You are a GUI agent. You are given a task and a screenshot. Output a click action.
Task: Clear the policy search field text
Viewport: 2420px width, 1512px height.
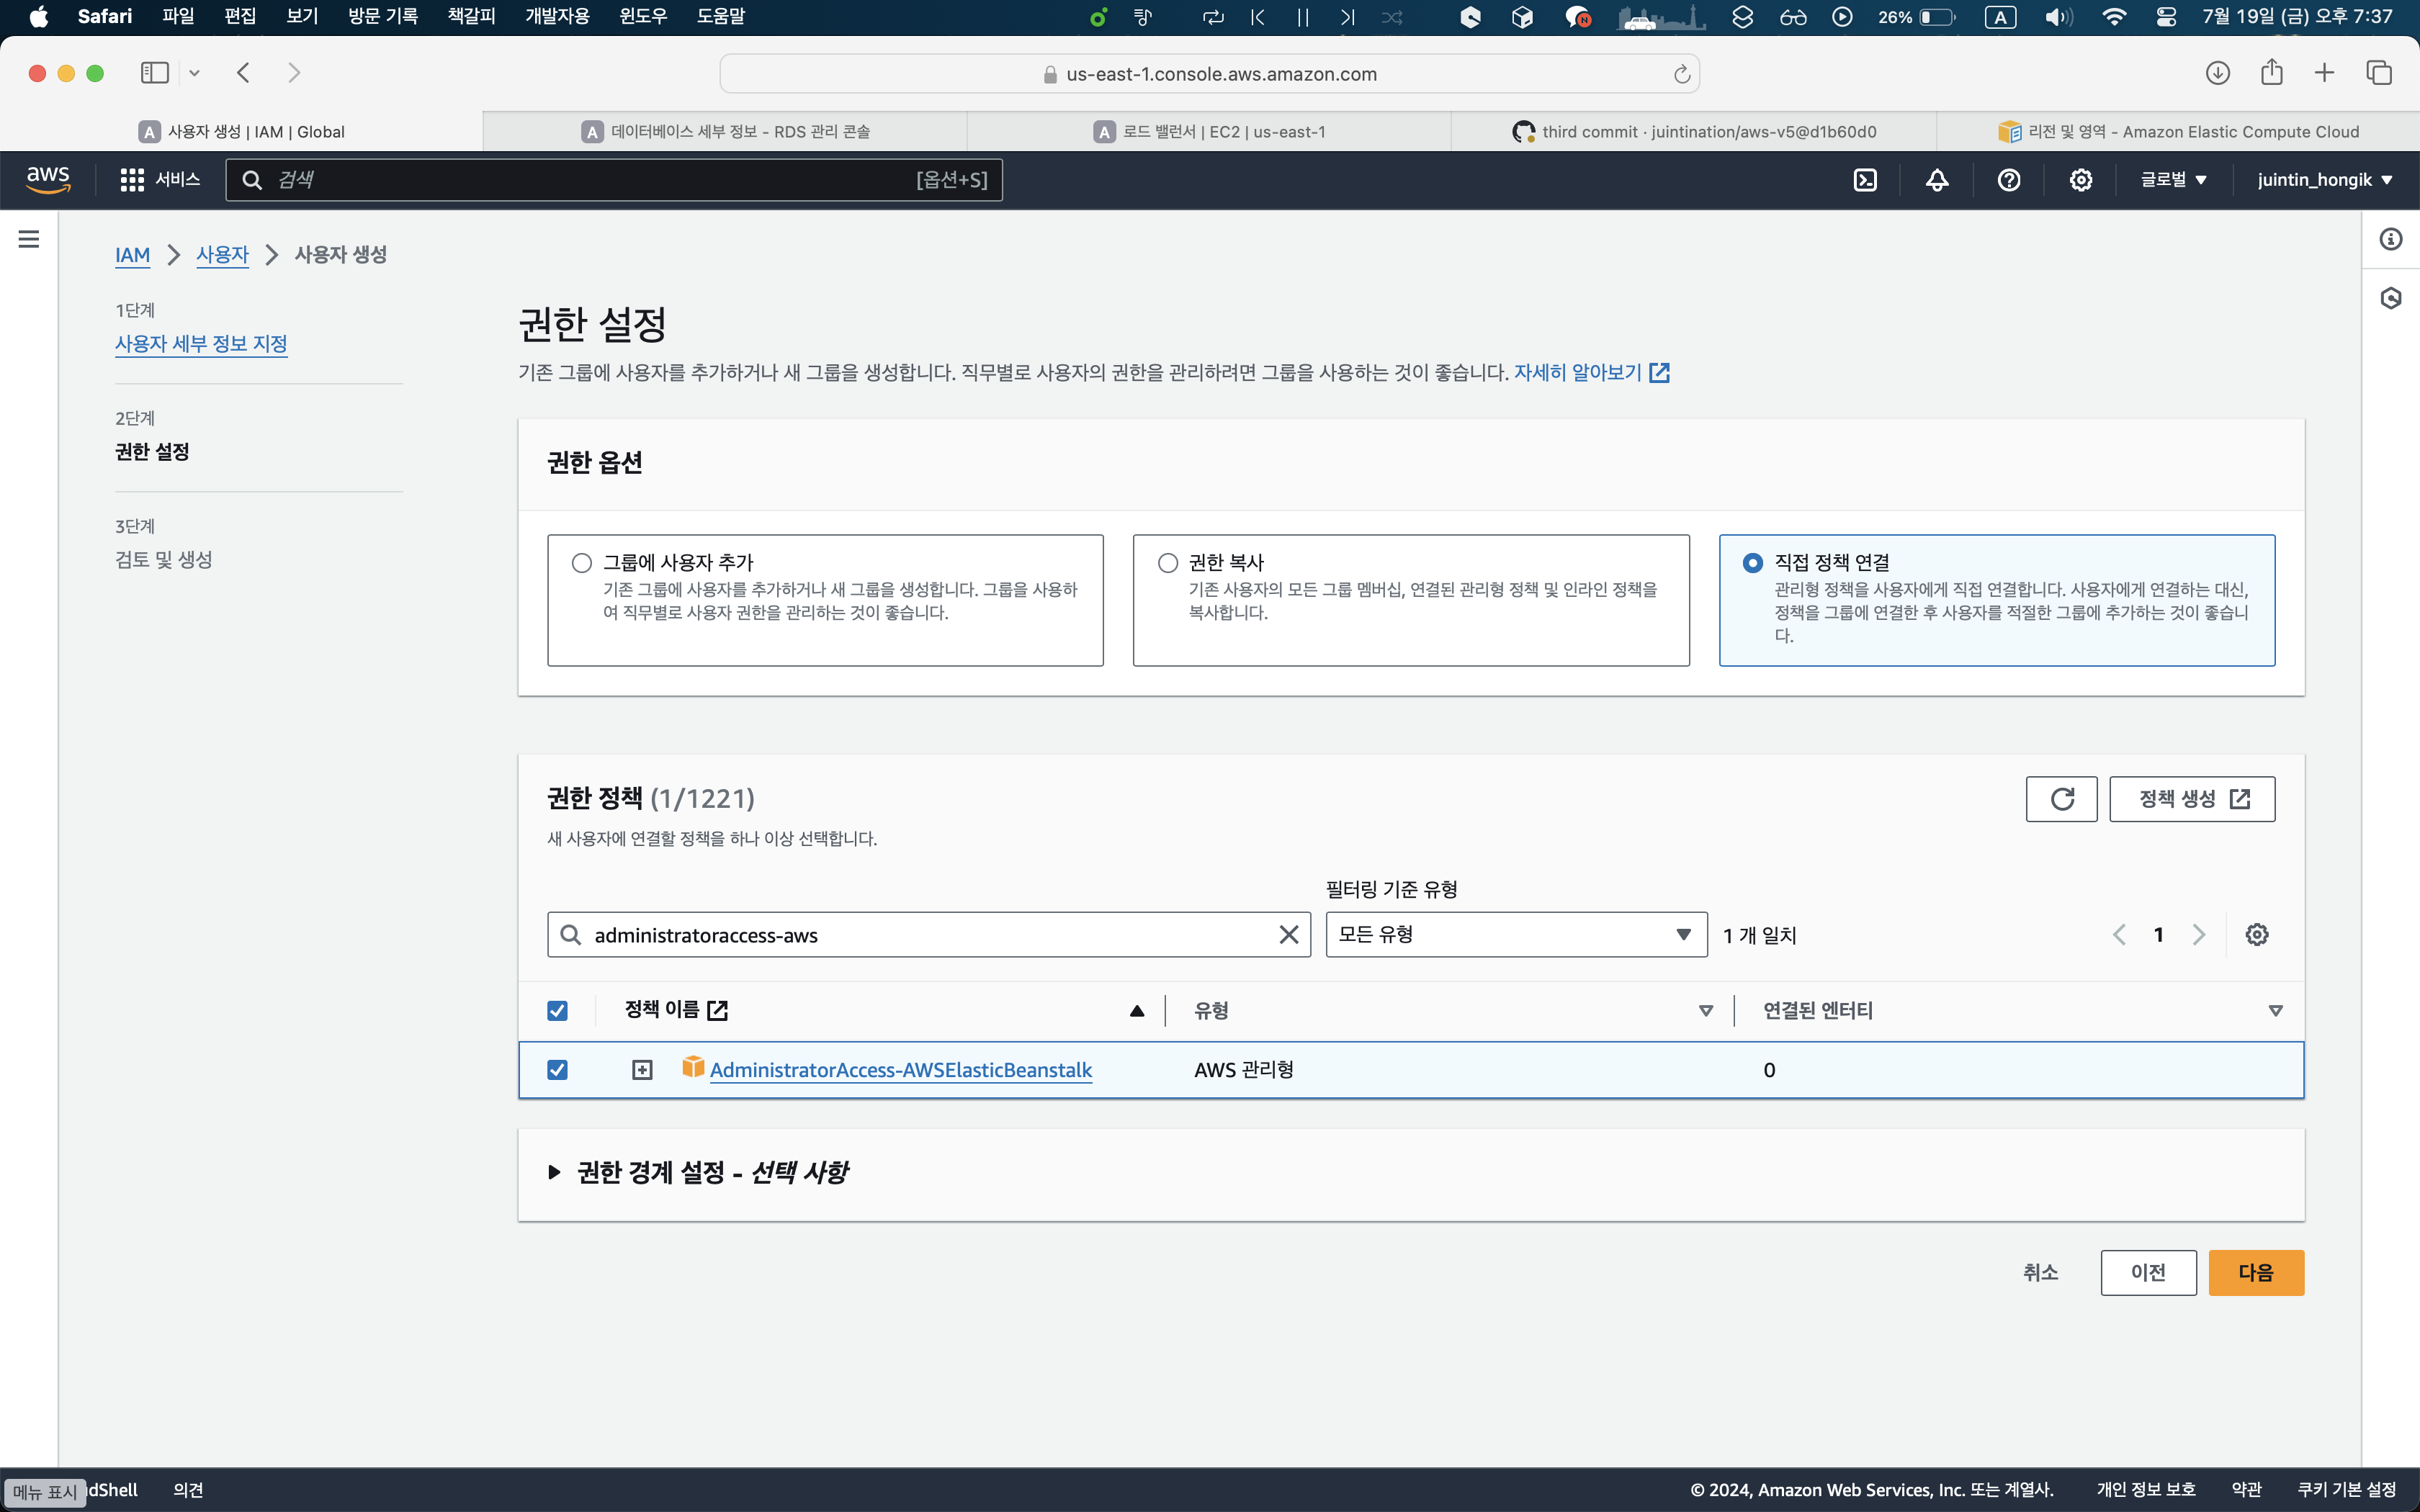tap(1289, 935)
